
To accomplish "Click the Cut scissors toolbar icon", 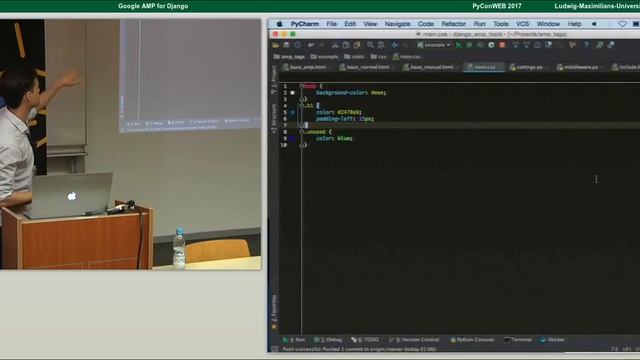I will point(335,45).
